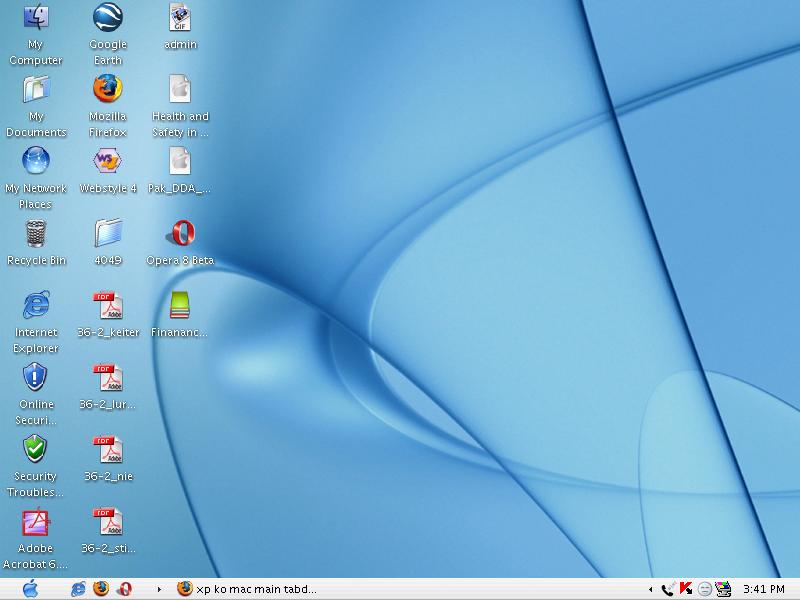Image resolution: width=800 pixels, height=600 pixels.
Task: Open the Apple start menu button
Action: click(x=30, y=589)
